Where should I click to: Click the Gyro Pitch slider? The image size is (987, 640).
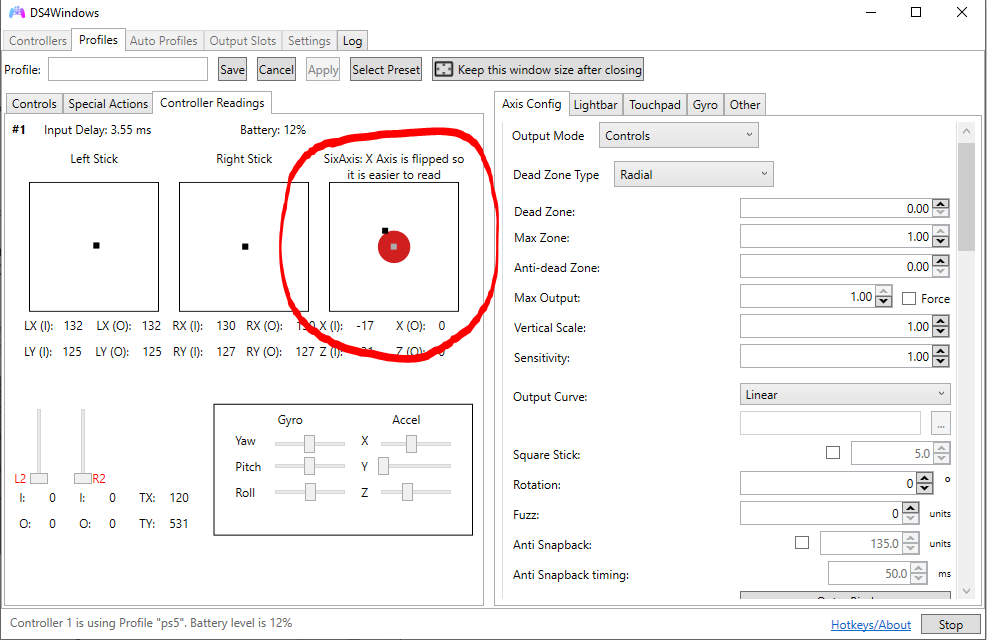coord(310,466)
